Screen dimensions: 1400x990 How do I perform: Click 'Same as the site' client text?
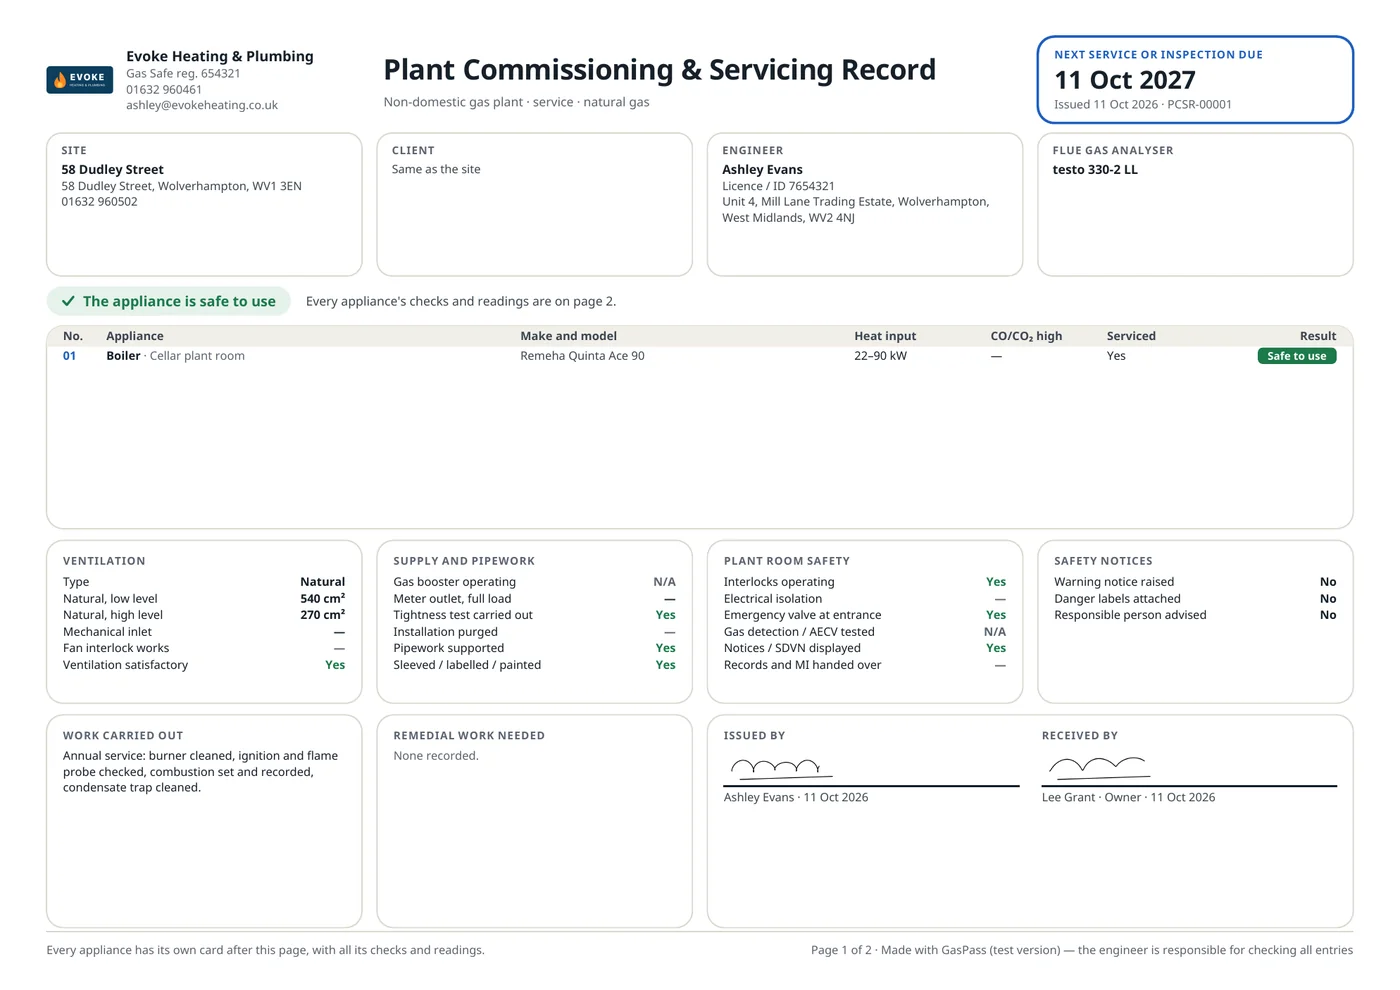click(436, 170)
